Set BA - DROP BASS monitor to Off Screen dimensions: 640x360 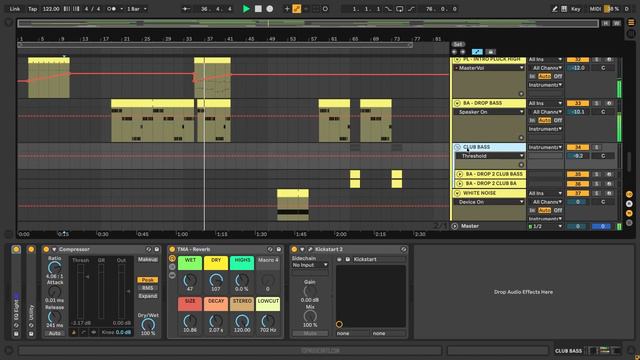pos(558,120)
